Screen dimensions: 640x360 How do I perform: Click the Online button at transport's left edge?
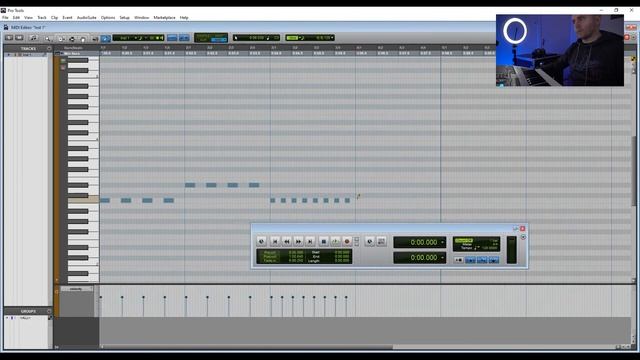[x=262, y=242]
